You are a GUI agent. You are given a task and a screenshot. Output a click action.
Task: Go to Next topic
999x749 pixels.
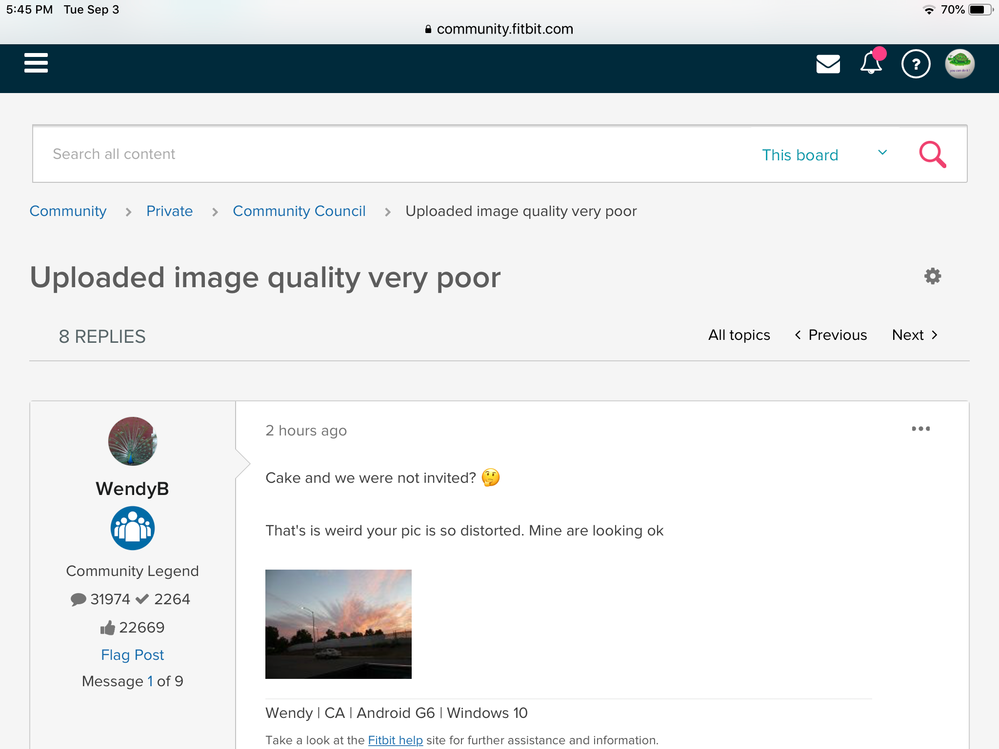[915, 335]
